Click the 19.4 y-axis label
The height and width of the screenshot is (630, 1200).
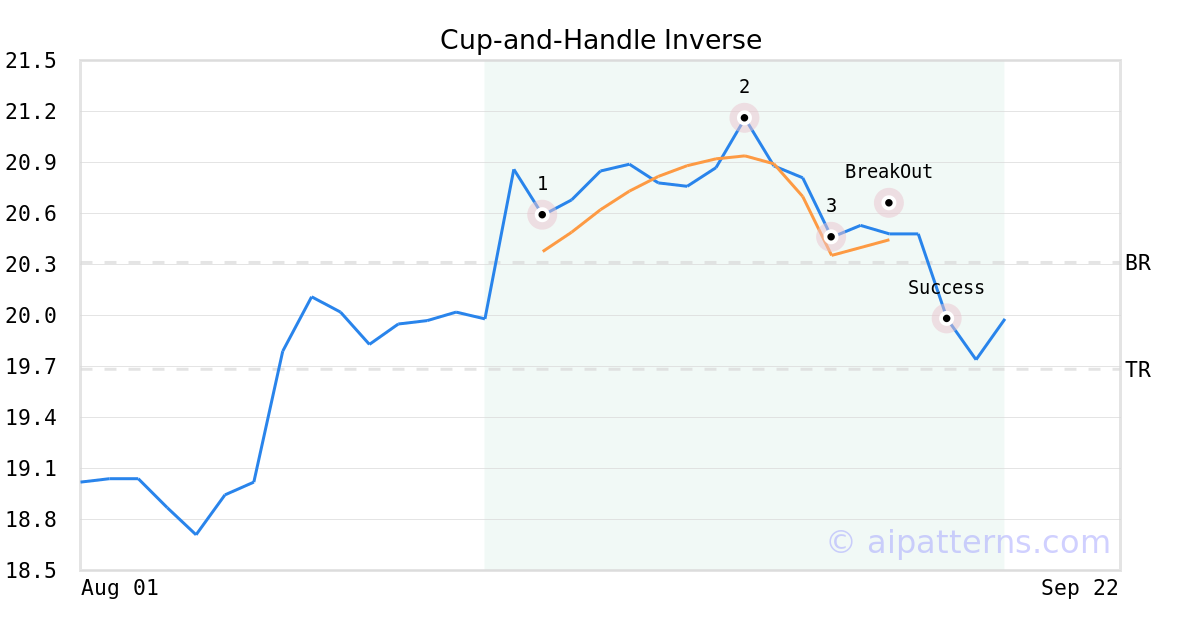click(x=31, y=418)
